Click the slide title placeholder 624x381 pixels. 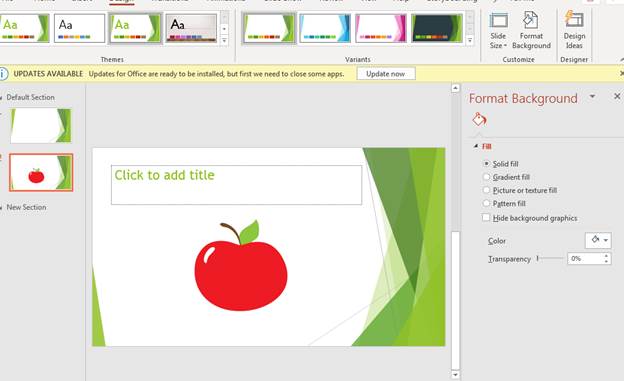pyautogui.click(x=236, y=185)
